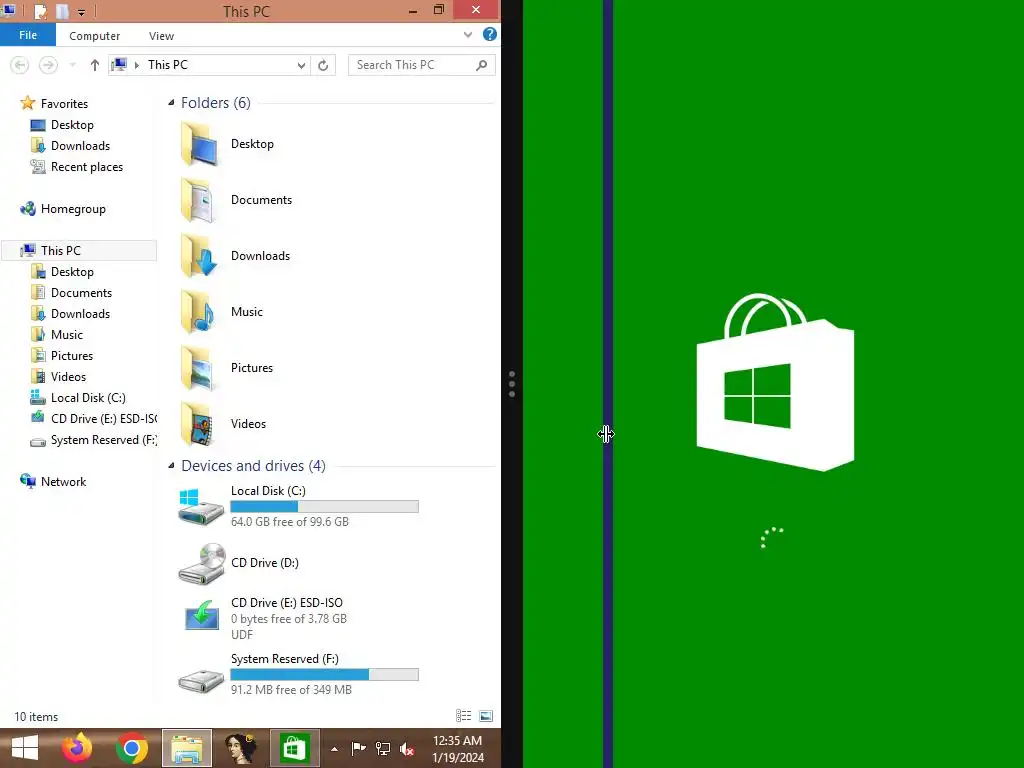The image size is (1024, 768).
Task: Click the breadcrumb arrow before This PC
Action: [136, 65]
